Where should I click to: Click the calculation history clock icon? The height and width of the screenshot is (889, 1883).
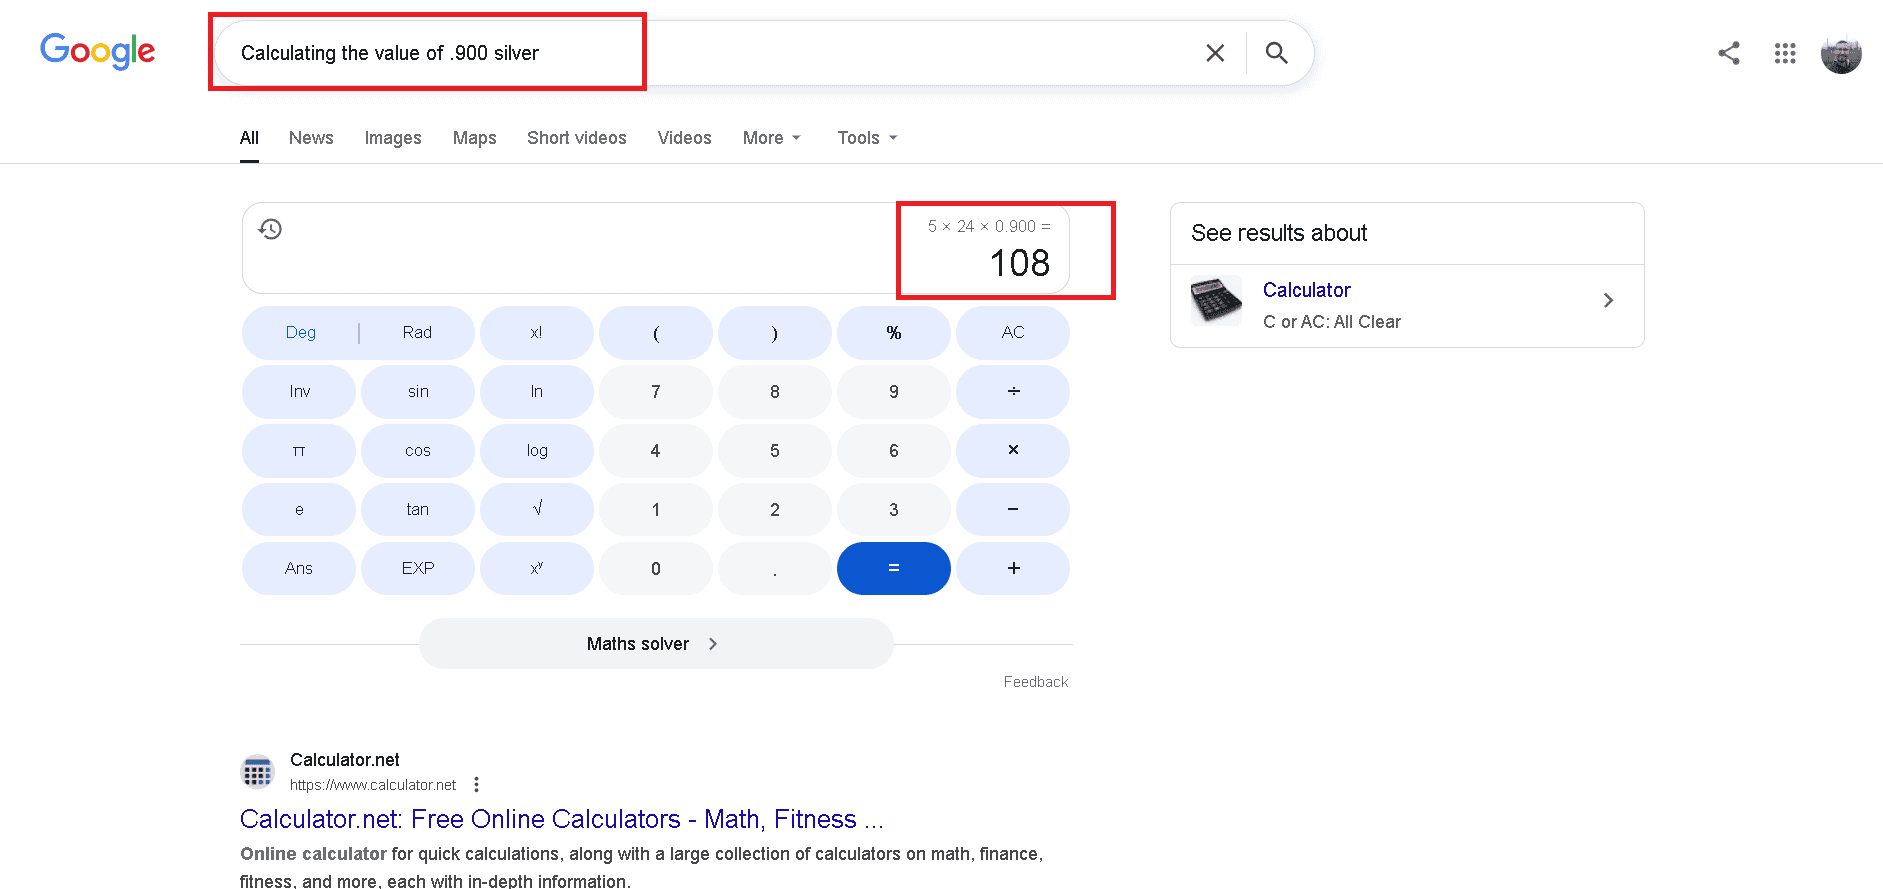tap(270, 229)
